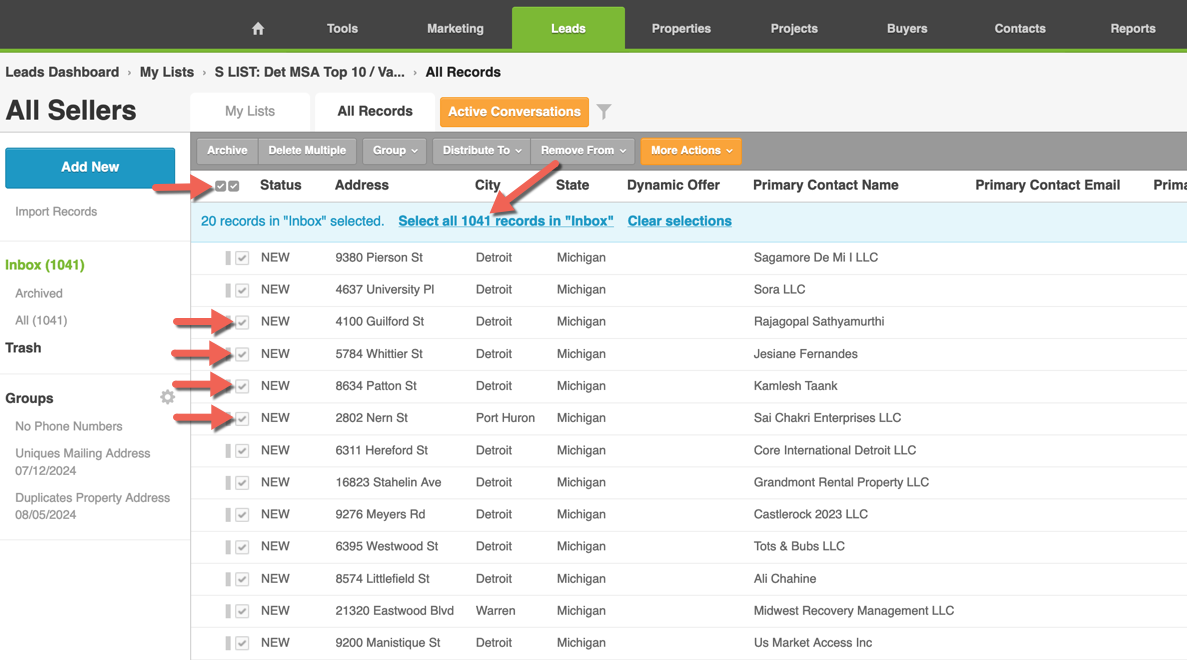1187x660 pixels.
Task: Open the Distribute To dropdown
Action: (481, 151)
